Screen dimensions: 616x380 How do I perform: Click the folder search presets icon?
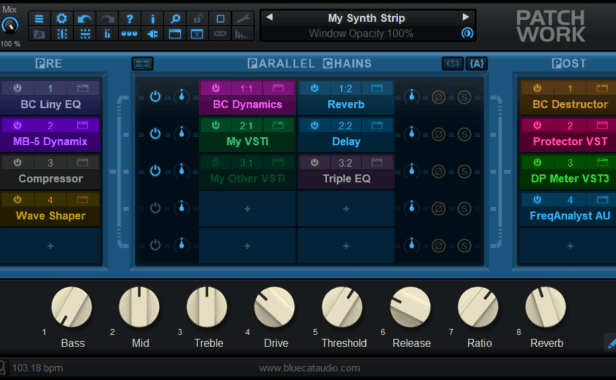click(x=39, y=34)
